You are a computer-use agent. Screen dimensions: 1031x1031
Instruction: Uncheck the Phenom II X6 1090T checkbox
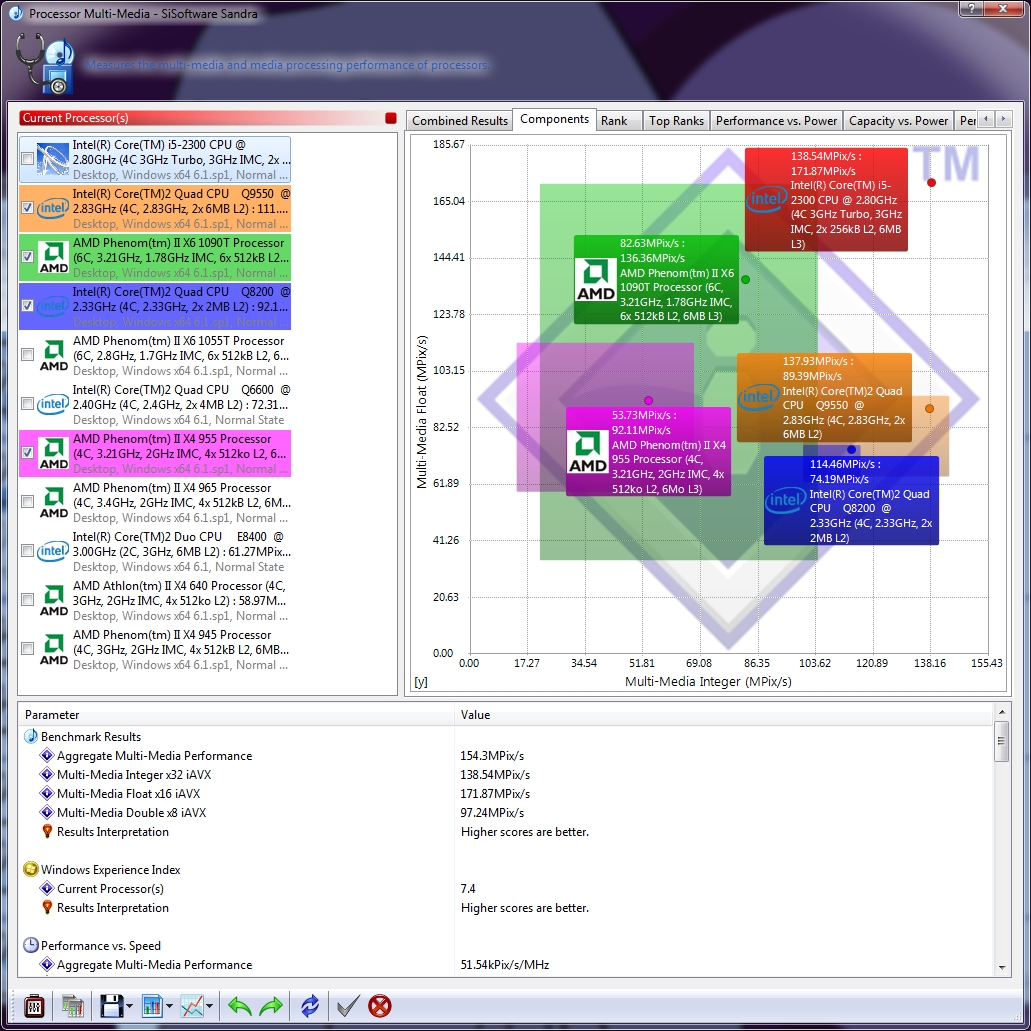pos(28,256)
